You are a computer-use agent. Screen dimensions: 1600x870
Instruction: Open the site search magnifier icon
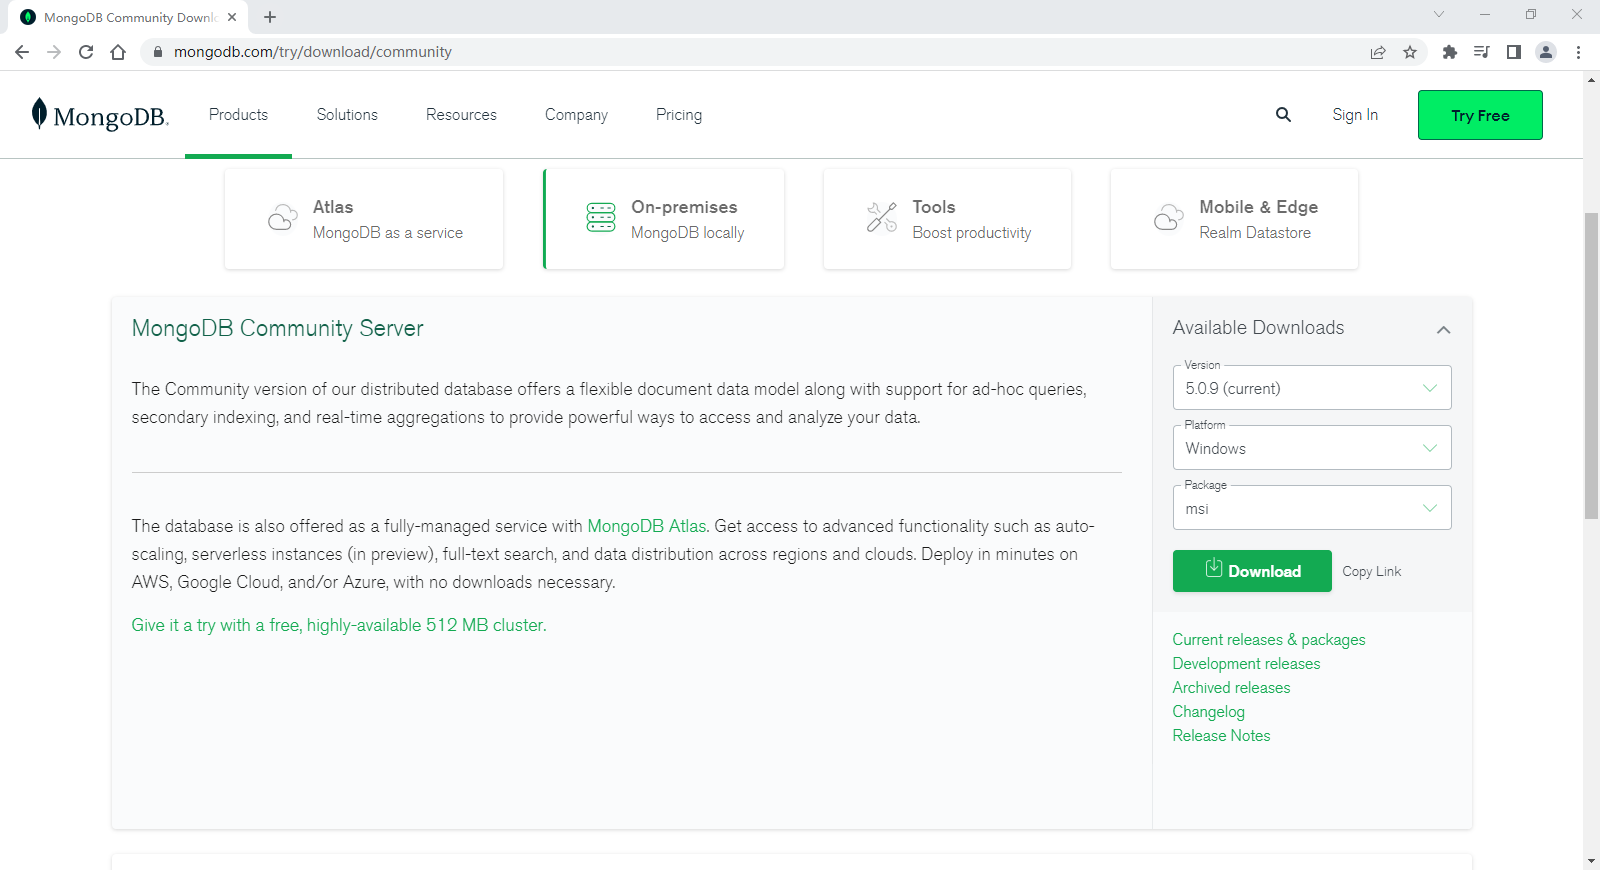tap(1283, 115)
